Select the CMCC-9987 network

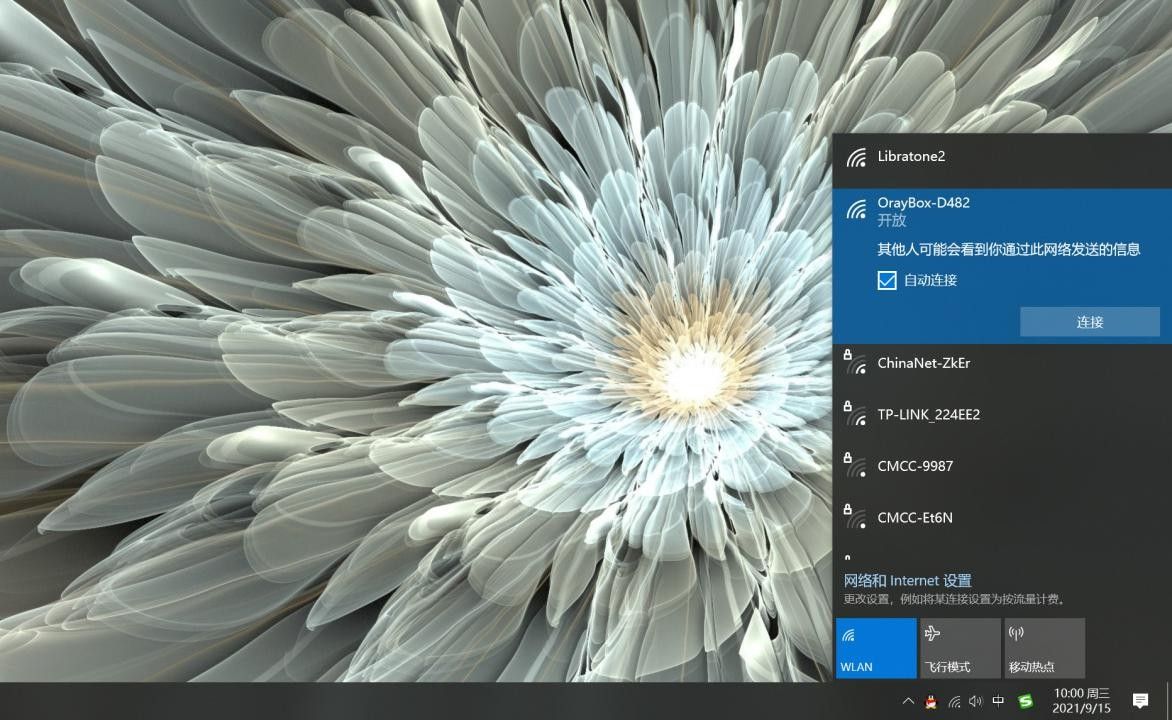coord(1002,467)
